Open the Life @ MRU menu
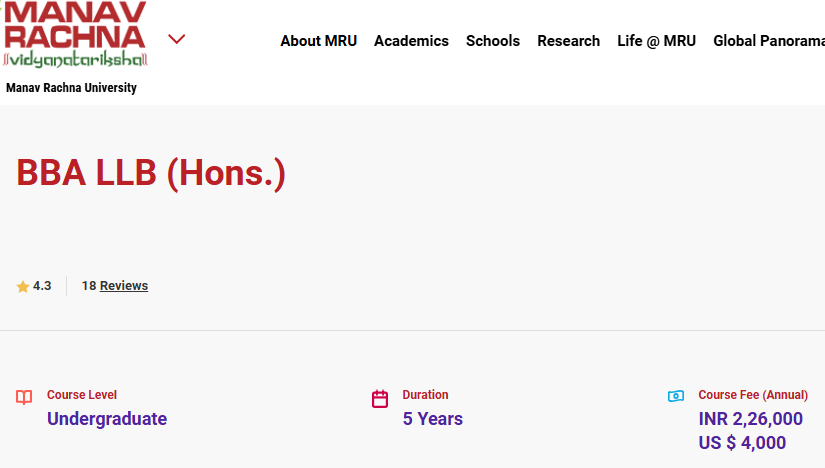 click(656, 41)
